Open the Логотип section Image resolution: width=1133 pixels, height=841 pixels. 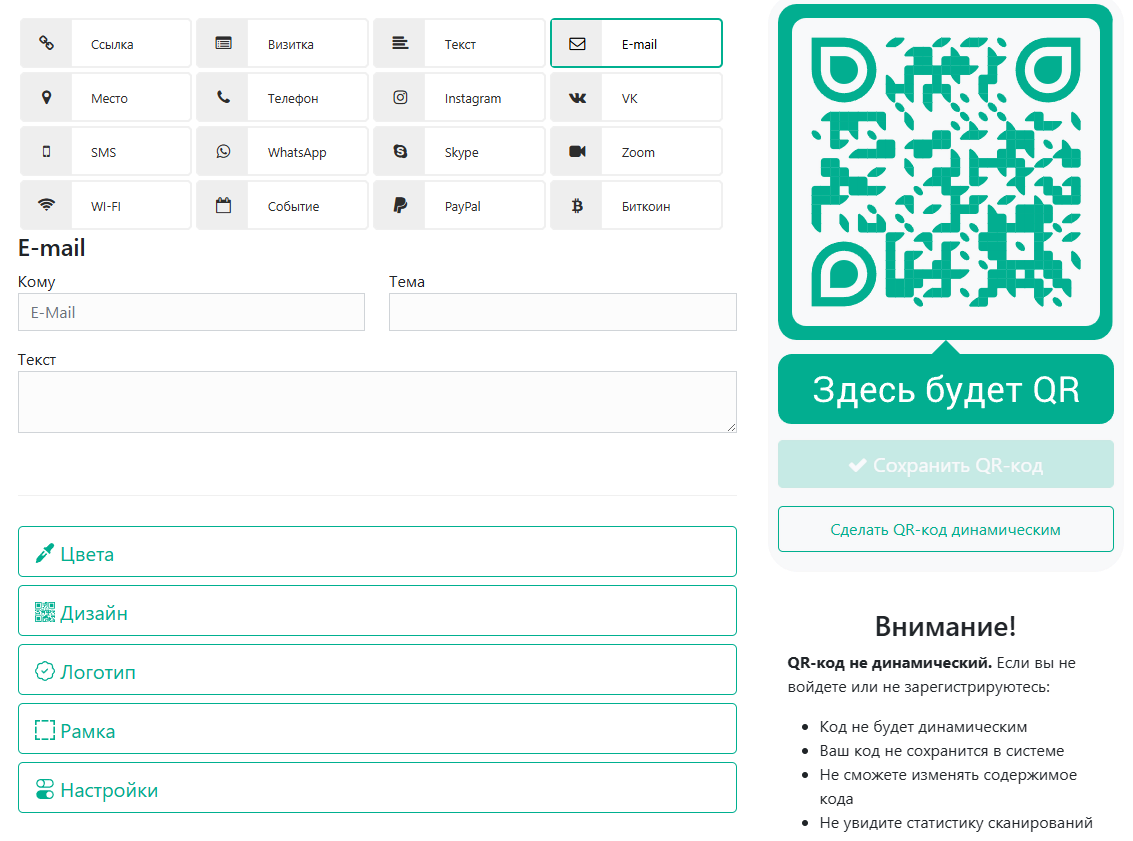(x=377, y=670)
